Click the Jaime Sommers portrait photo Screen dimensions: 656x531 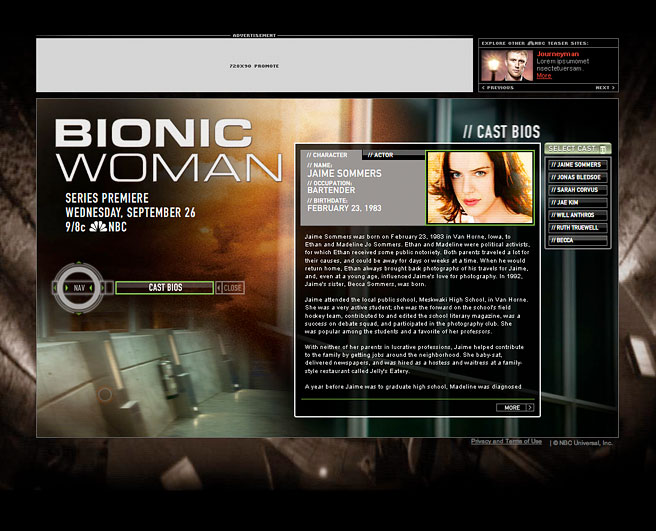[x=480, y=187]
